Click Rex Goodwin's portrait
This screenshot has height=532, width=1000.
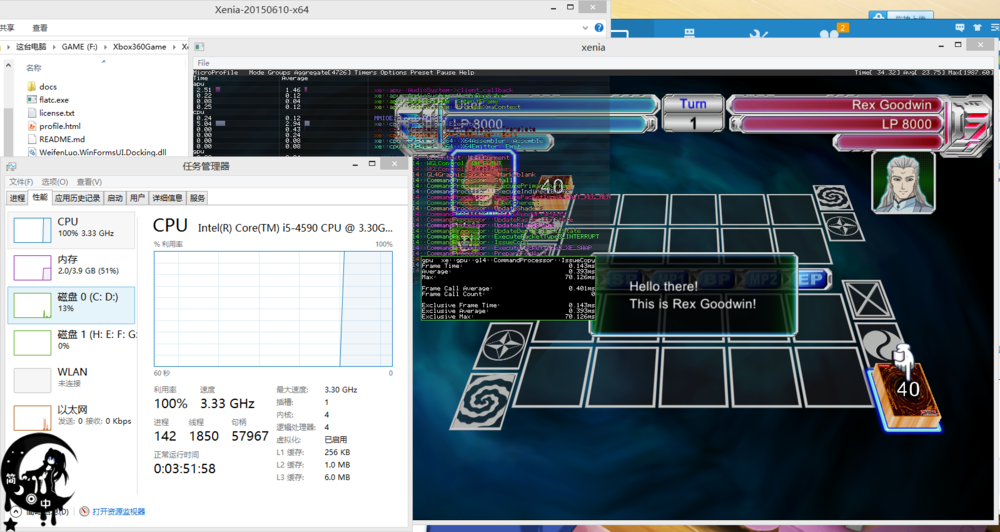(x=903, y=182)
